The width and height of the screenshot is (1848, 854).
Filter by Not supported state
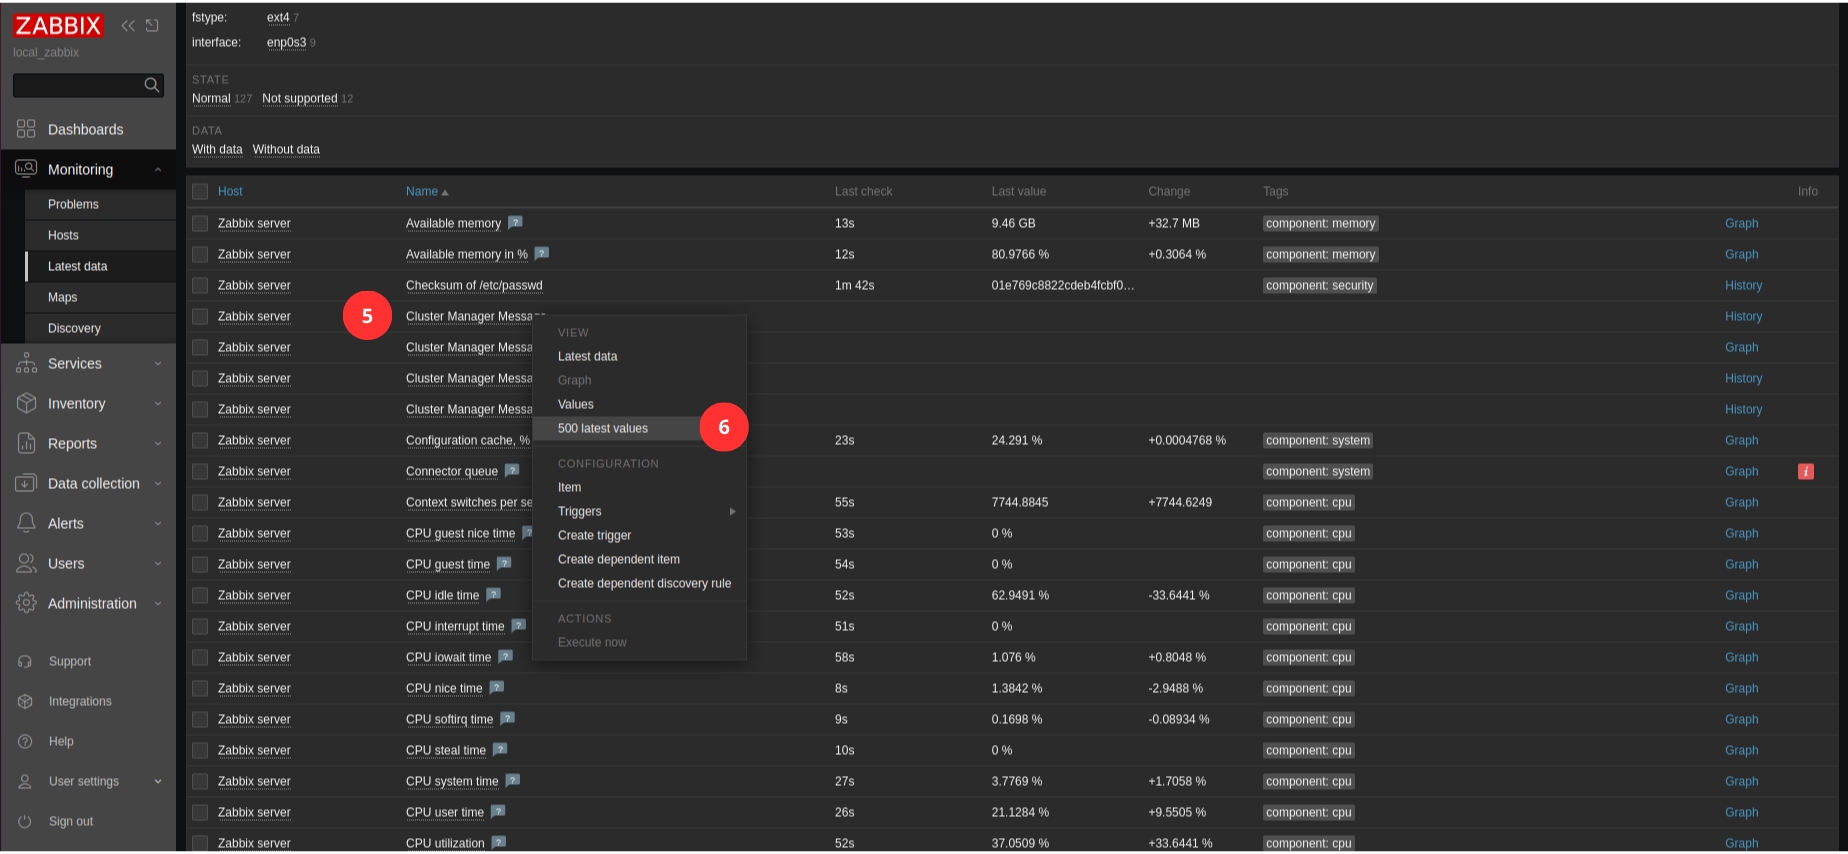tap(299, 98)
